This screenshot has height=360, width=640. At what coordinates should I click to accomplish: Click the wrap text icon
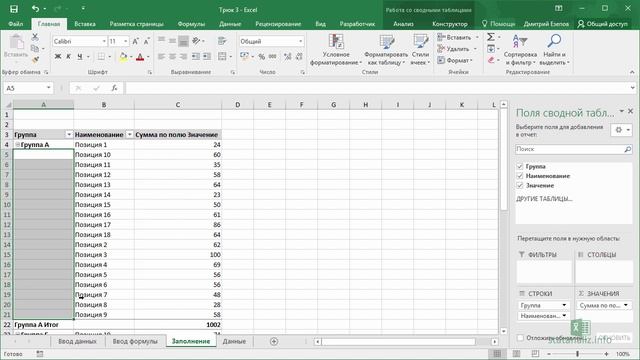tap(222, 41)
